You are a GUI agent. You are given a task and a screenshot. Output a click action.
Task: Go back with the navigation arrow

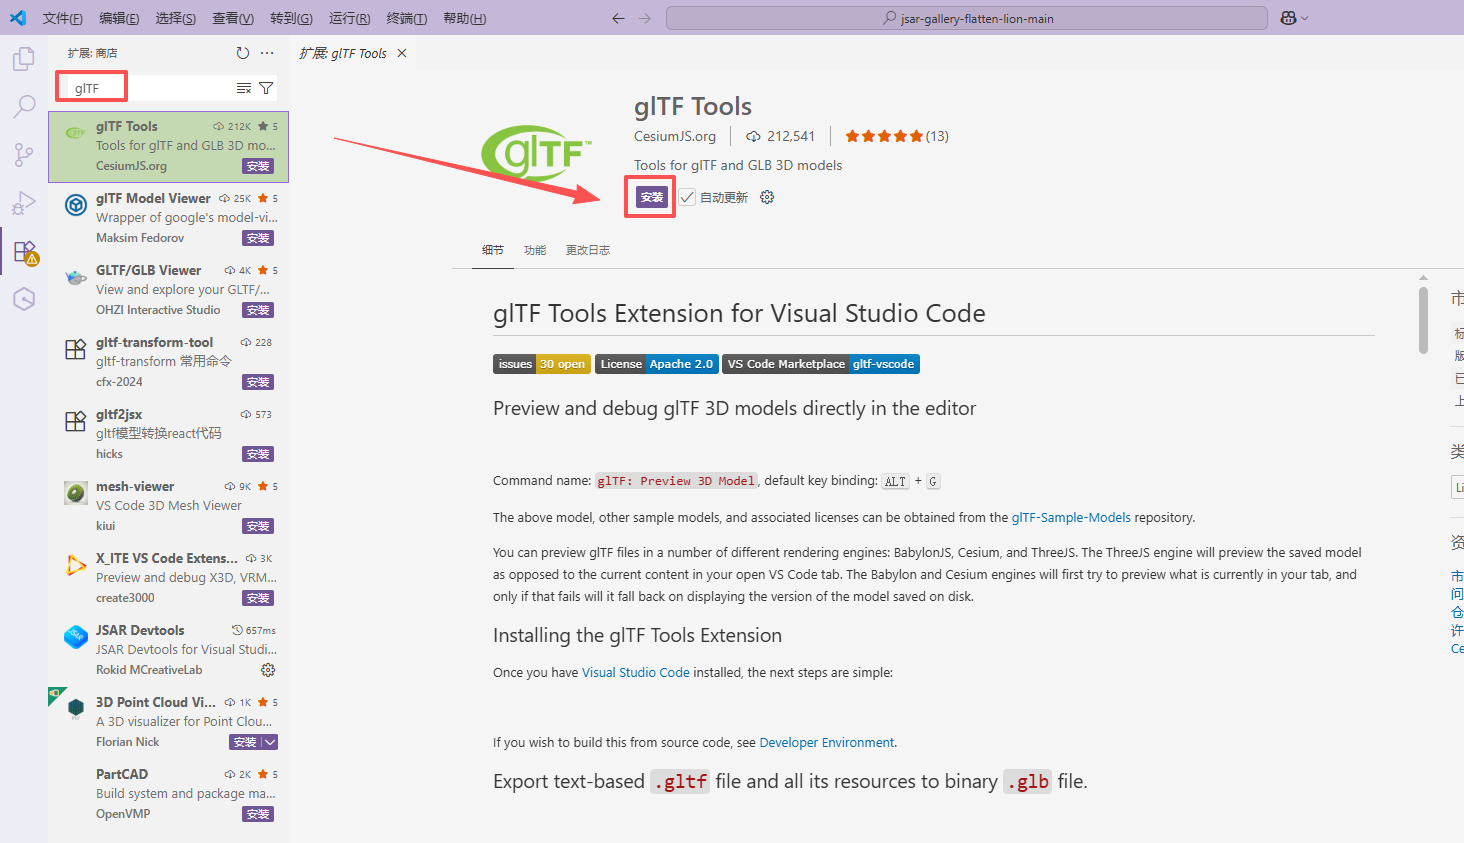[x=618, y=18]
